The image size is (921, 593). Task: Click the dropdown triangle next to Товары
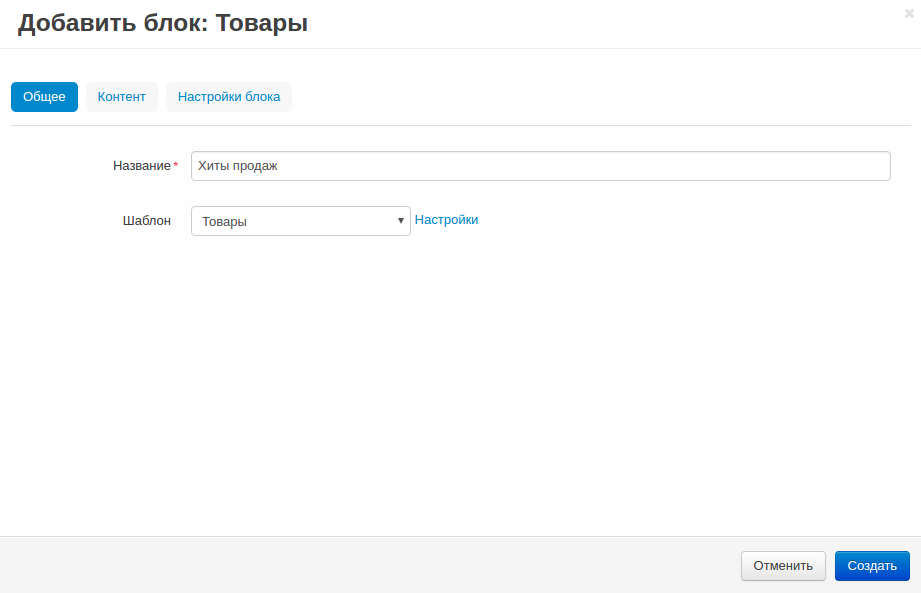pyautogui.click(x=400, y=221)
